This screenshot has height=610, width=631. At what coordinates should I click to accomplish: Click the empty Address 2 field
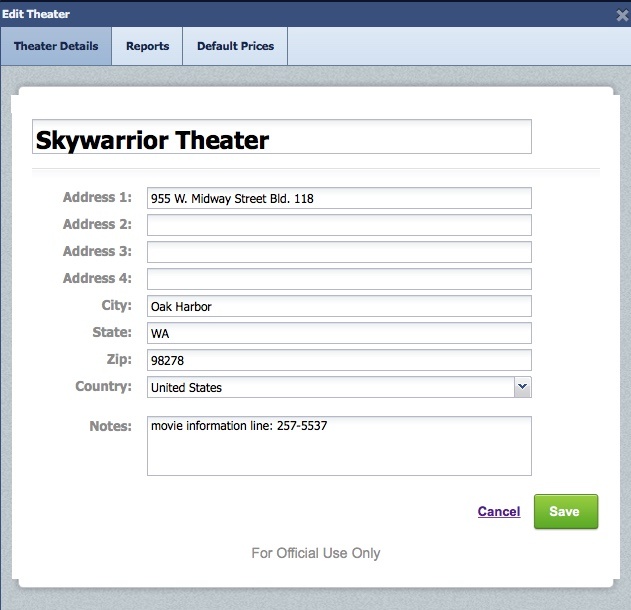click(339, 225)
